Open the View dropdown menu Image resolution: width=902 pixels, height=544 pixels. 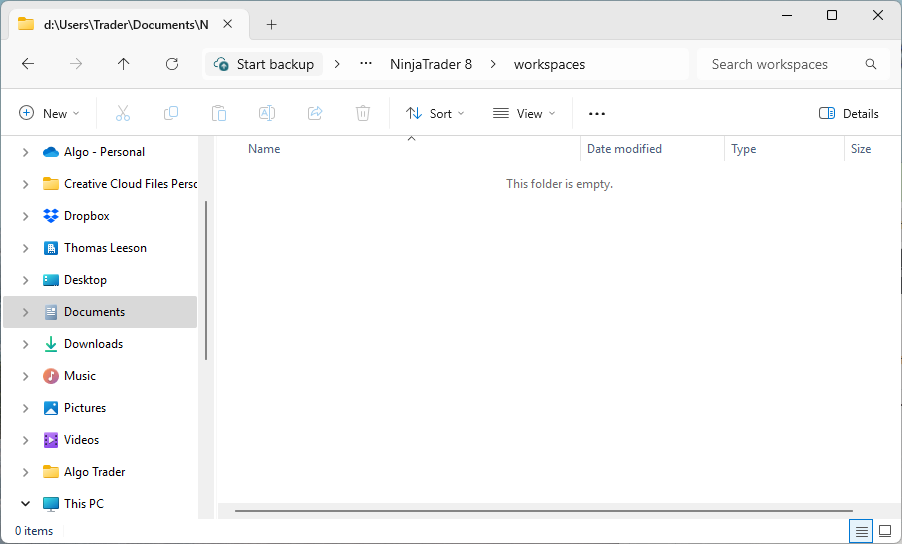[x=524, y=113]
